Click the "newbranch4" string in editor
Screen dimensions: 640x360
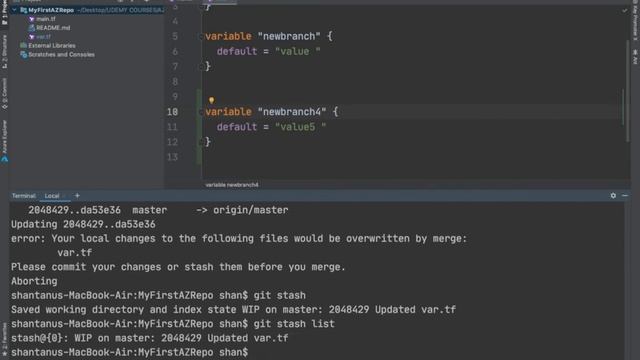coord(292,112)
